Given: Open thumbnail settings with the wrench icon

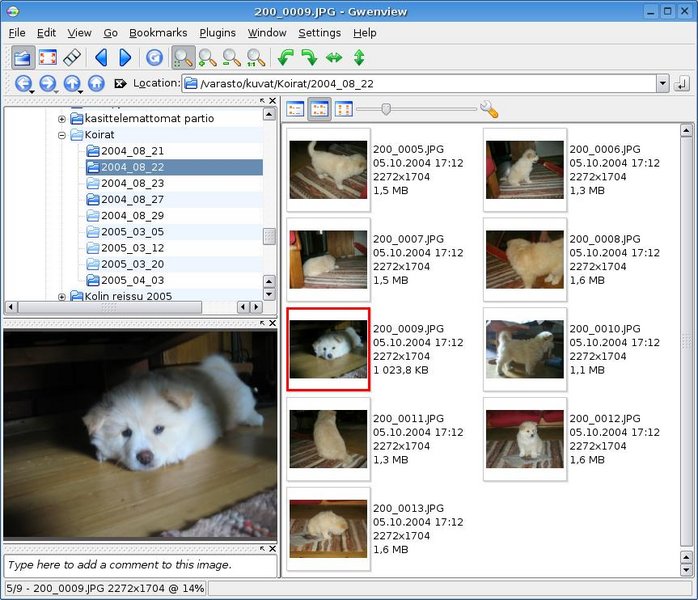Looking at the screenshot, I should pos(489,109).
